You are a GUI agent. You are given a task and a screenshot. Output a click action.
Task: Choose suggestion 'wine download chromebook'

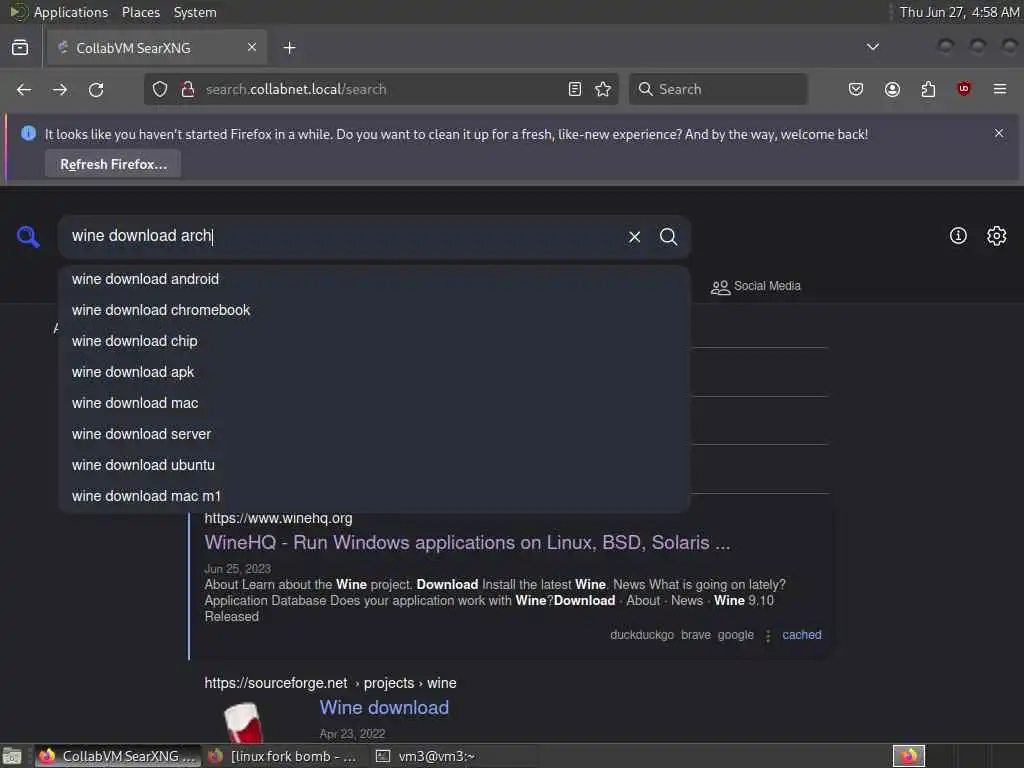374,310
